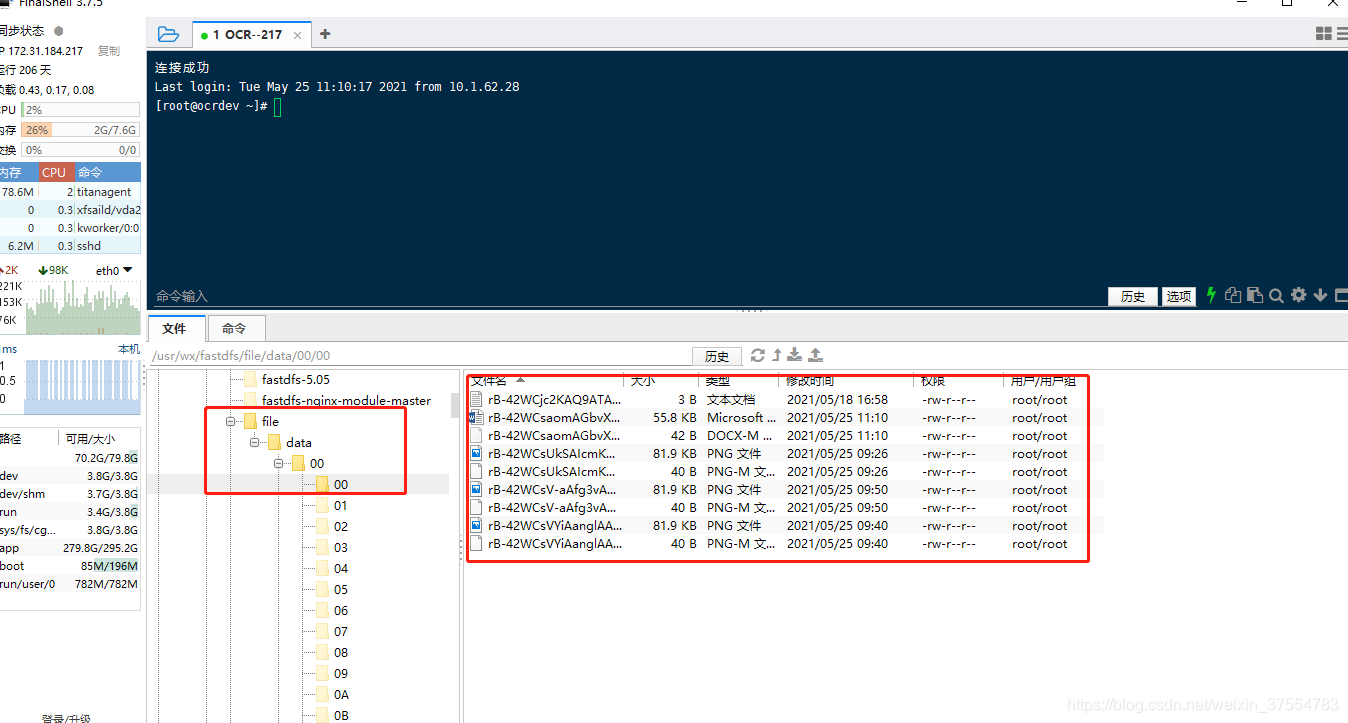
Task: Select the 1 OCR--217 session tab
Action: click(250, 34)
